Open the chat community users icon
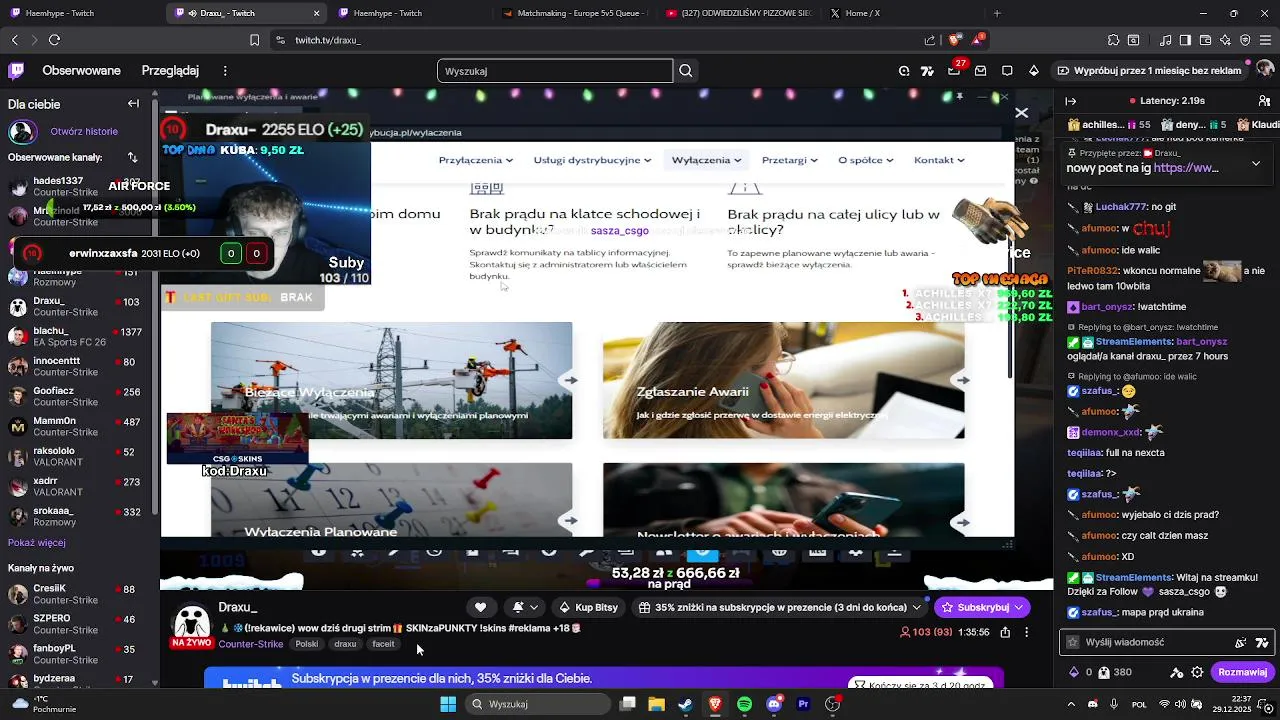The width and height of the screenshot is (1280, 720). click(1267, 101)
